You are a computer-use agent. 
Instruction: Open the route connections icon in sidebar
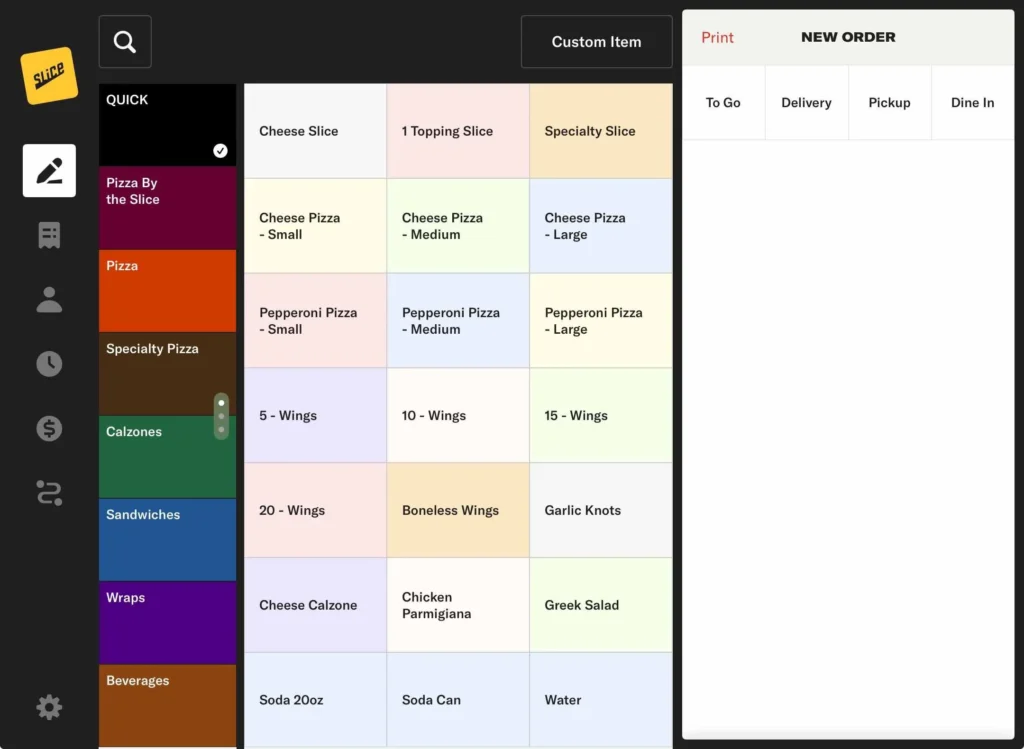(49, 493)
